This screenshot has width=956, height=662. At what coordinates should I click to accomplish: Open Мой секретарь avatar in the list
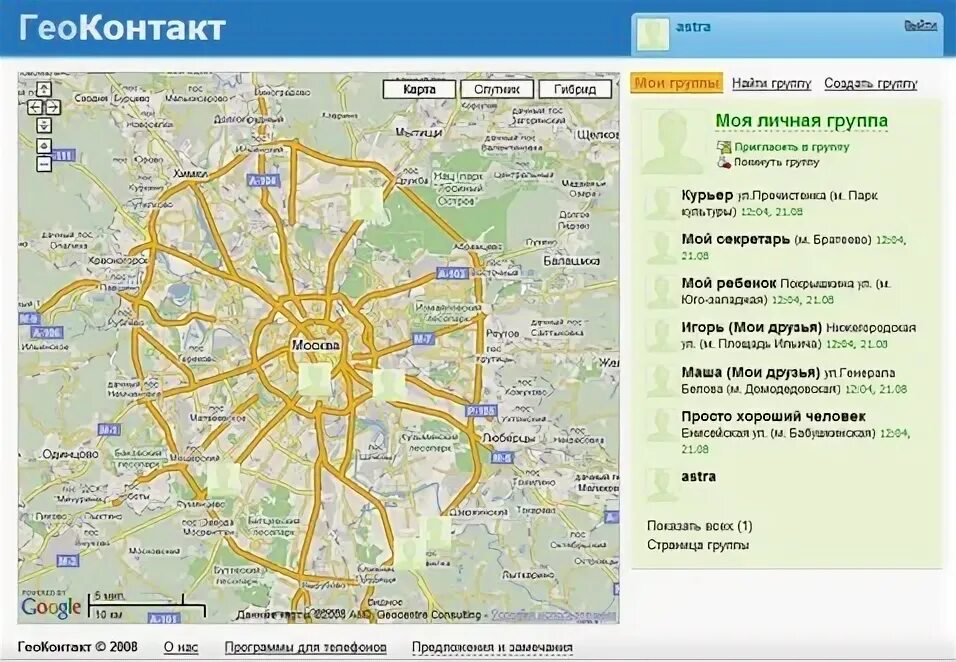tap(662, 247)
